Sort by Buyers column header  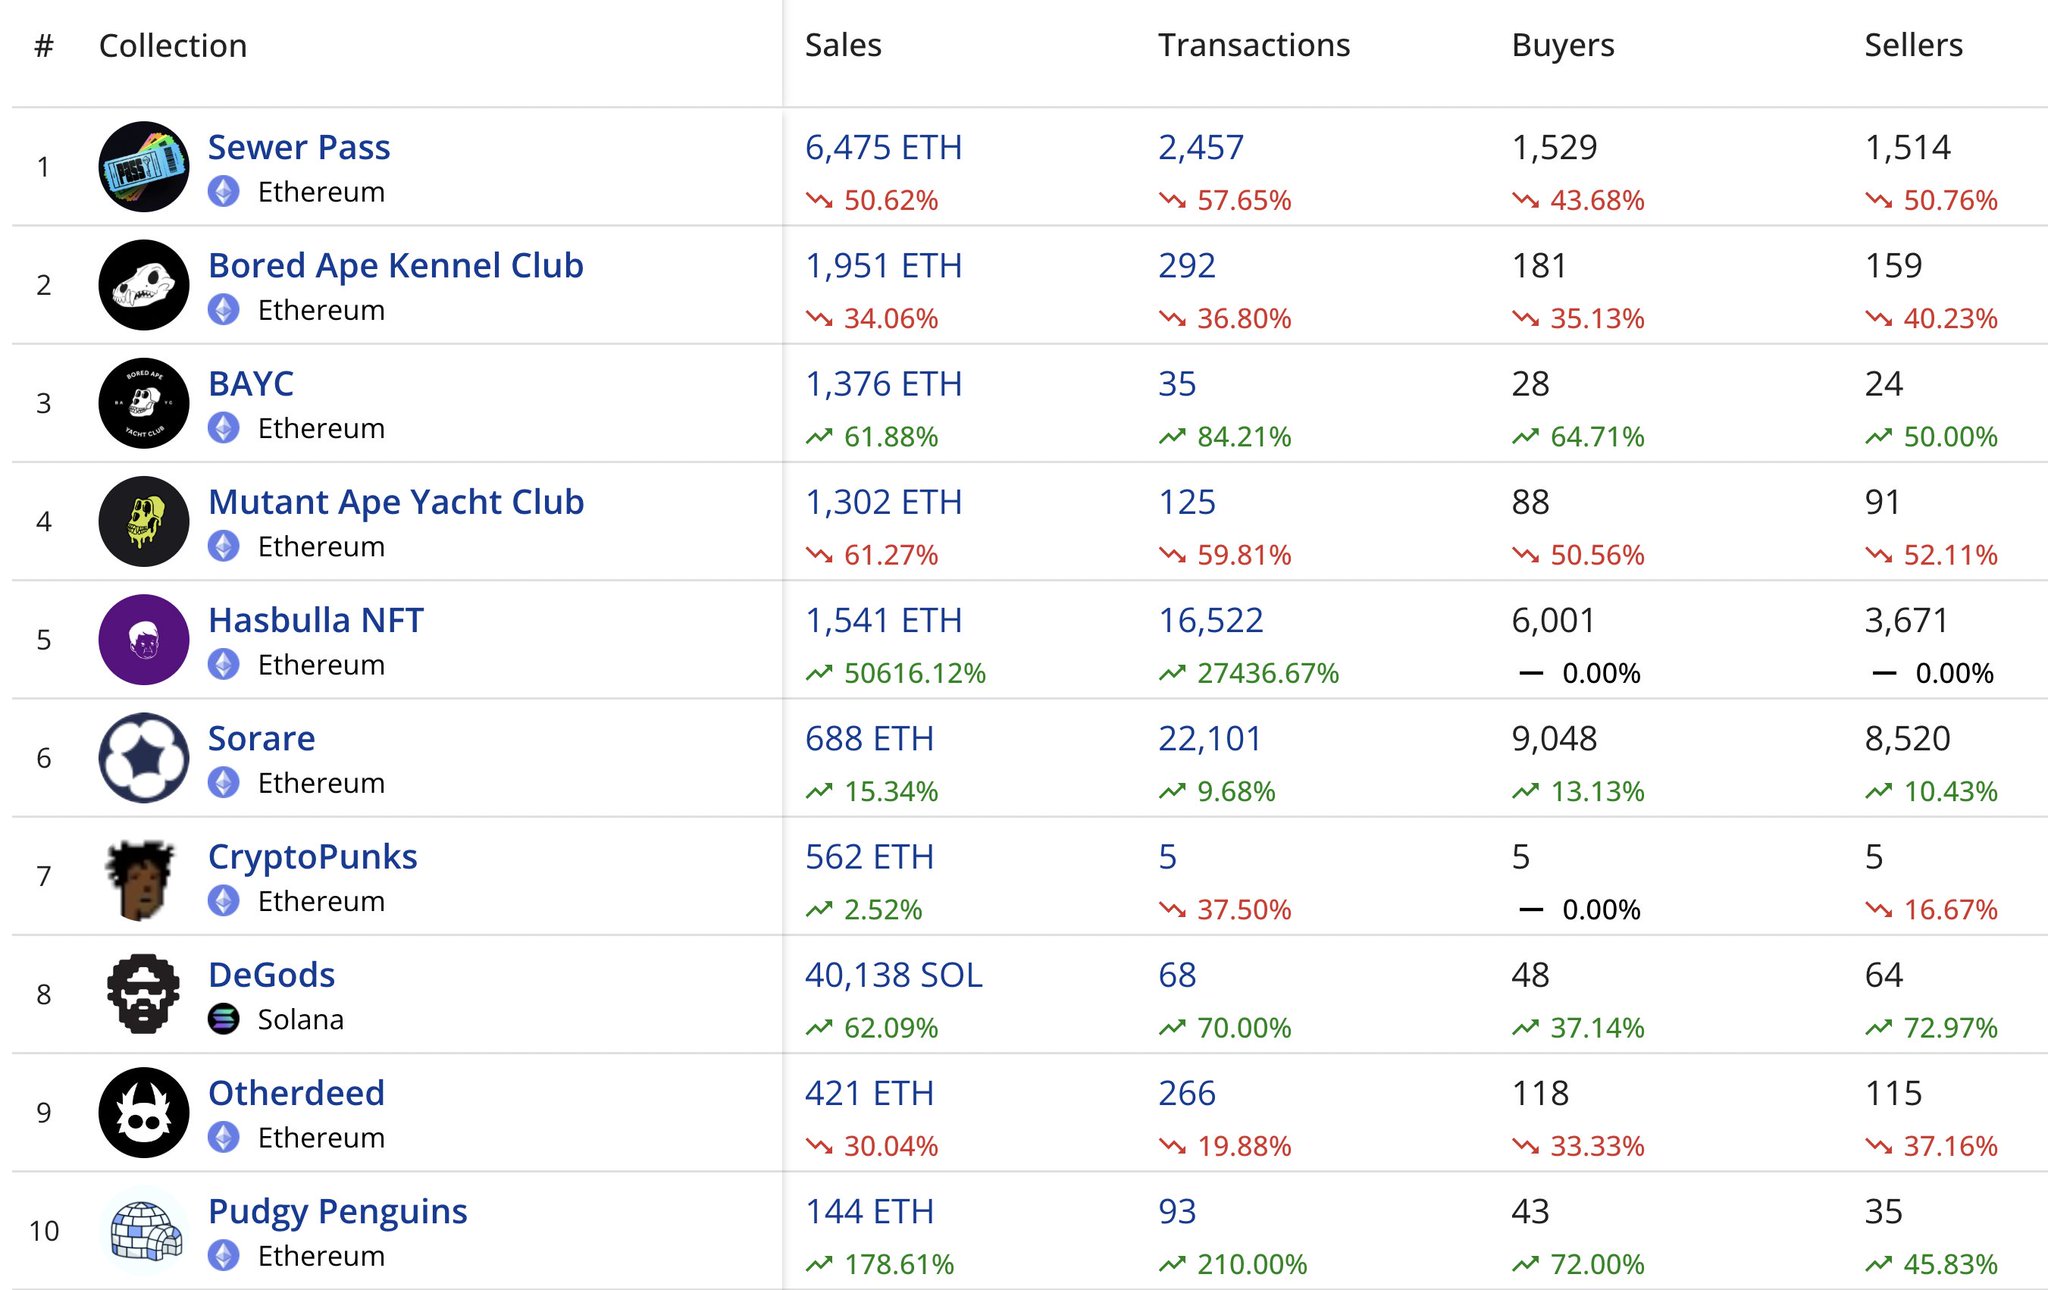pyautogui.click(x=1562, y=45)
